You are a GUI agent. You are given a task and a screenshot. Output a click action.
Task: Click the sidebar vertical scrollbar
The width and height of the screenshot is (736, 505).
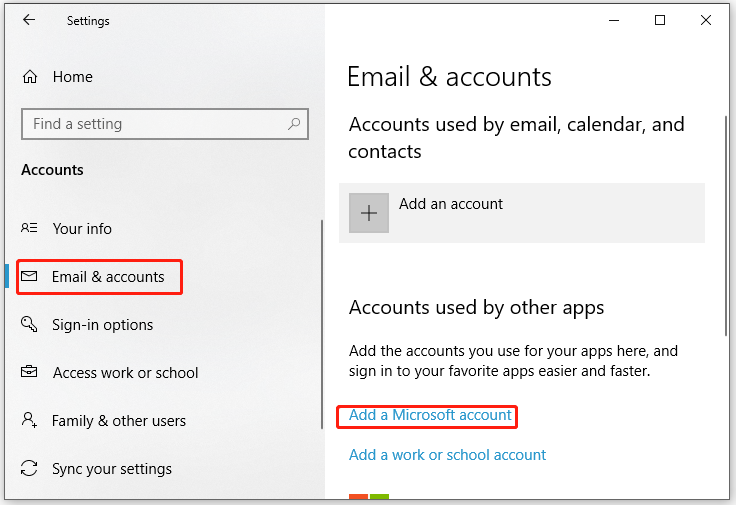tap(322, 324)
